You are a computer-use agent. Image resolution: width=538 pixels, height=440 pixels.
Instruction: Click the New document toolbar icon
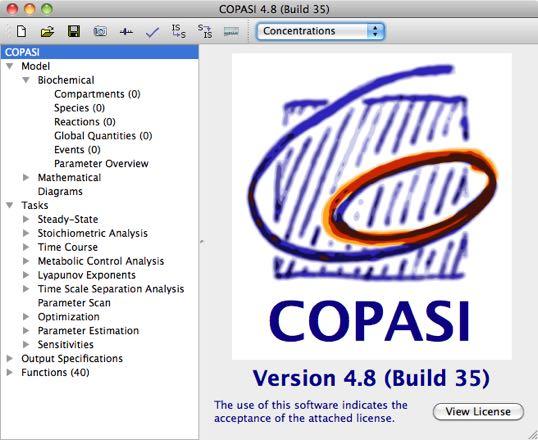[x=22, y=31]
